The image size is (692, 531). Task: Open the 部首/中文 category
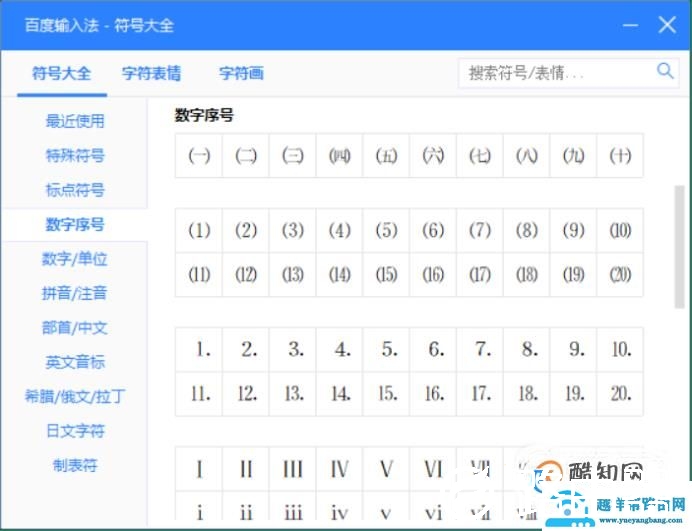pyautogui.click(x=75, y=328)
